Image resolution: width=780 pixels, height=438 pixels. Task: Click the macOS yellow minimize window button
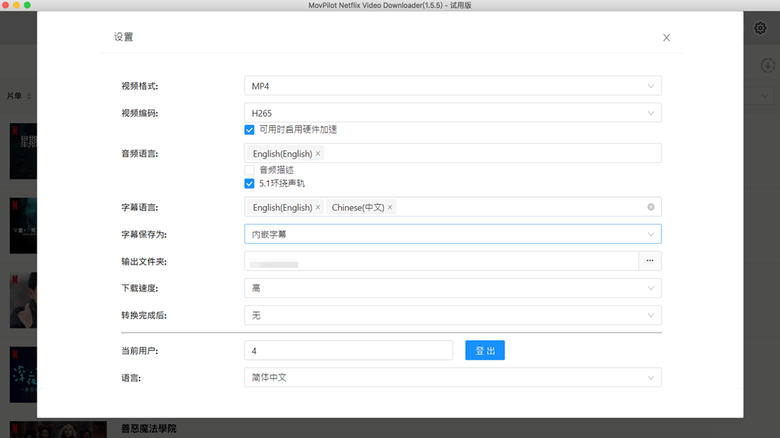click(16, 5)
